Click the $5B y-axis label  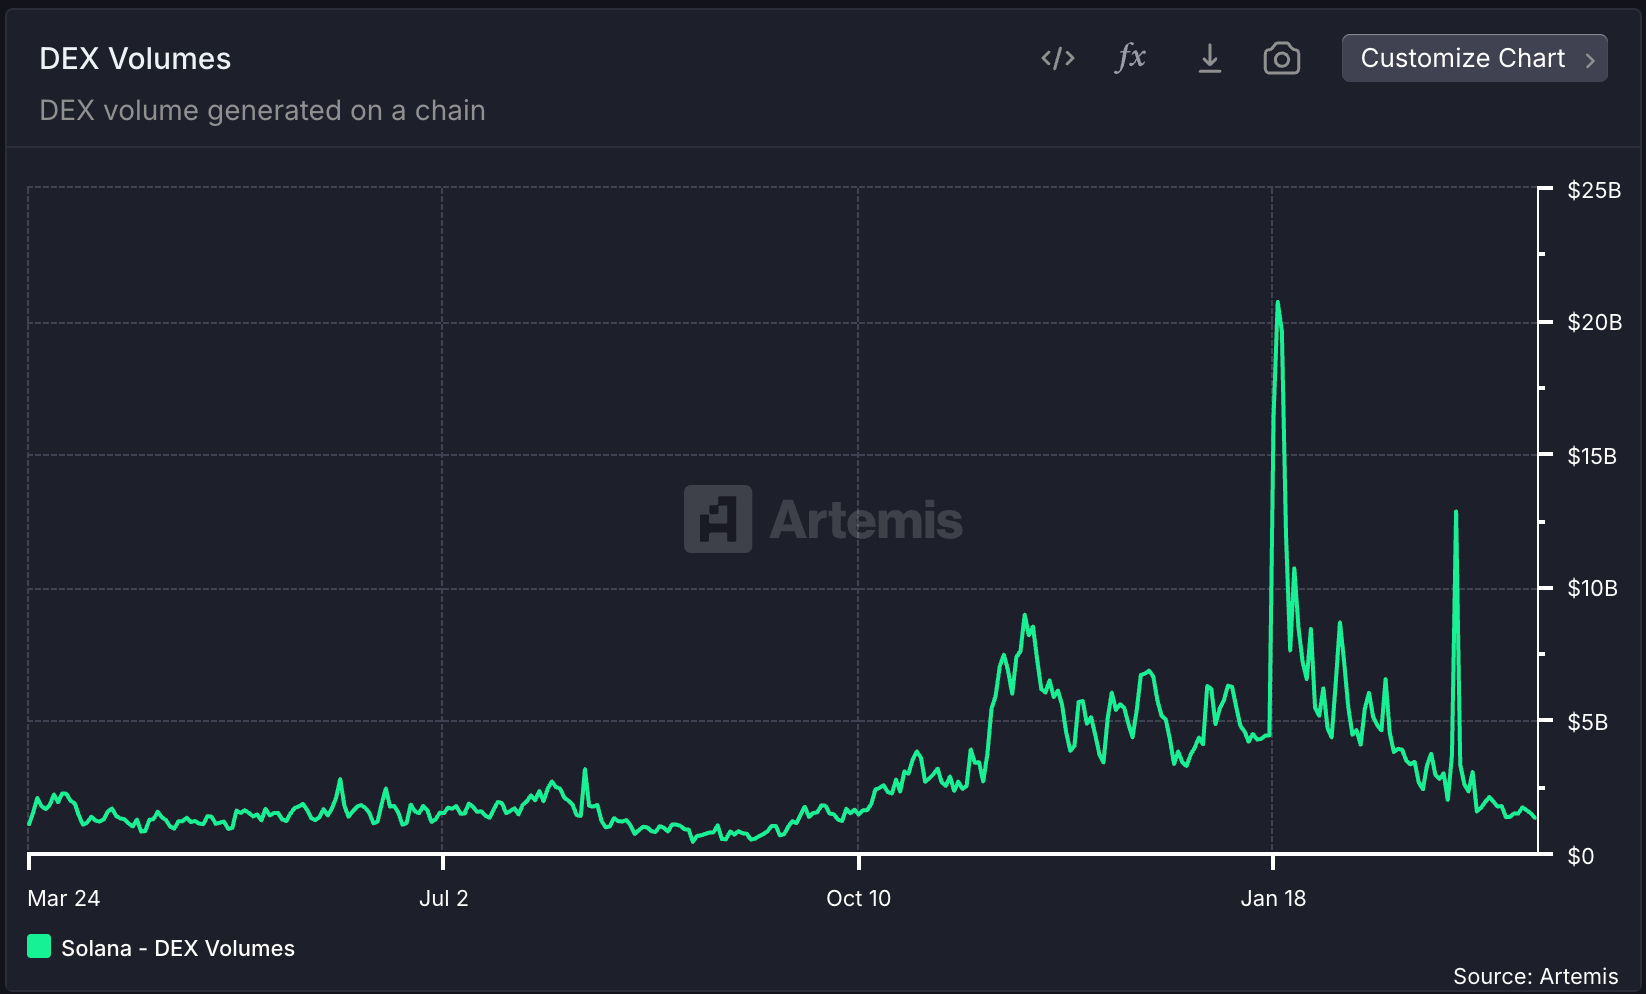tap(1587, 722)
